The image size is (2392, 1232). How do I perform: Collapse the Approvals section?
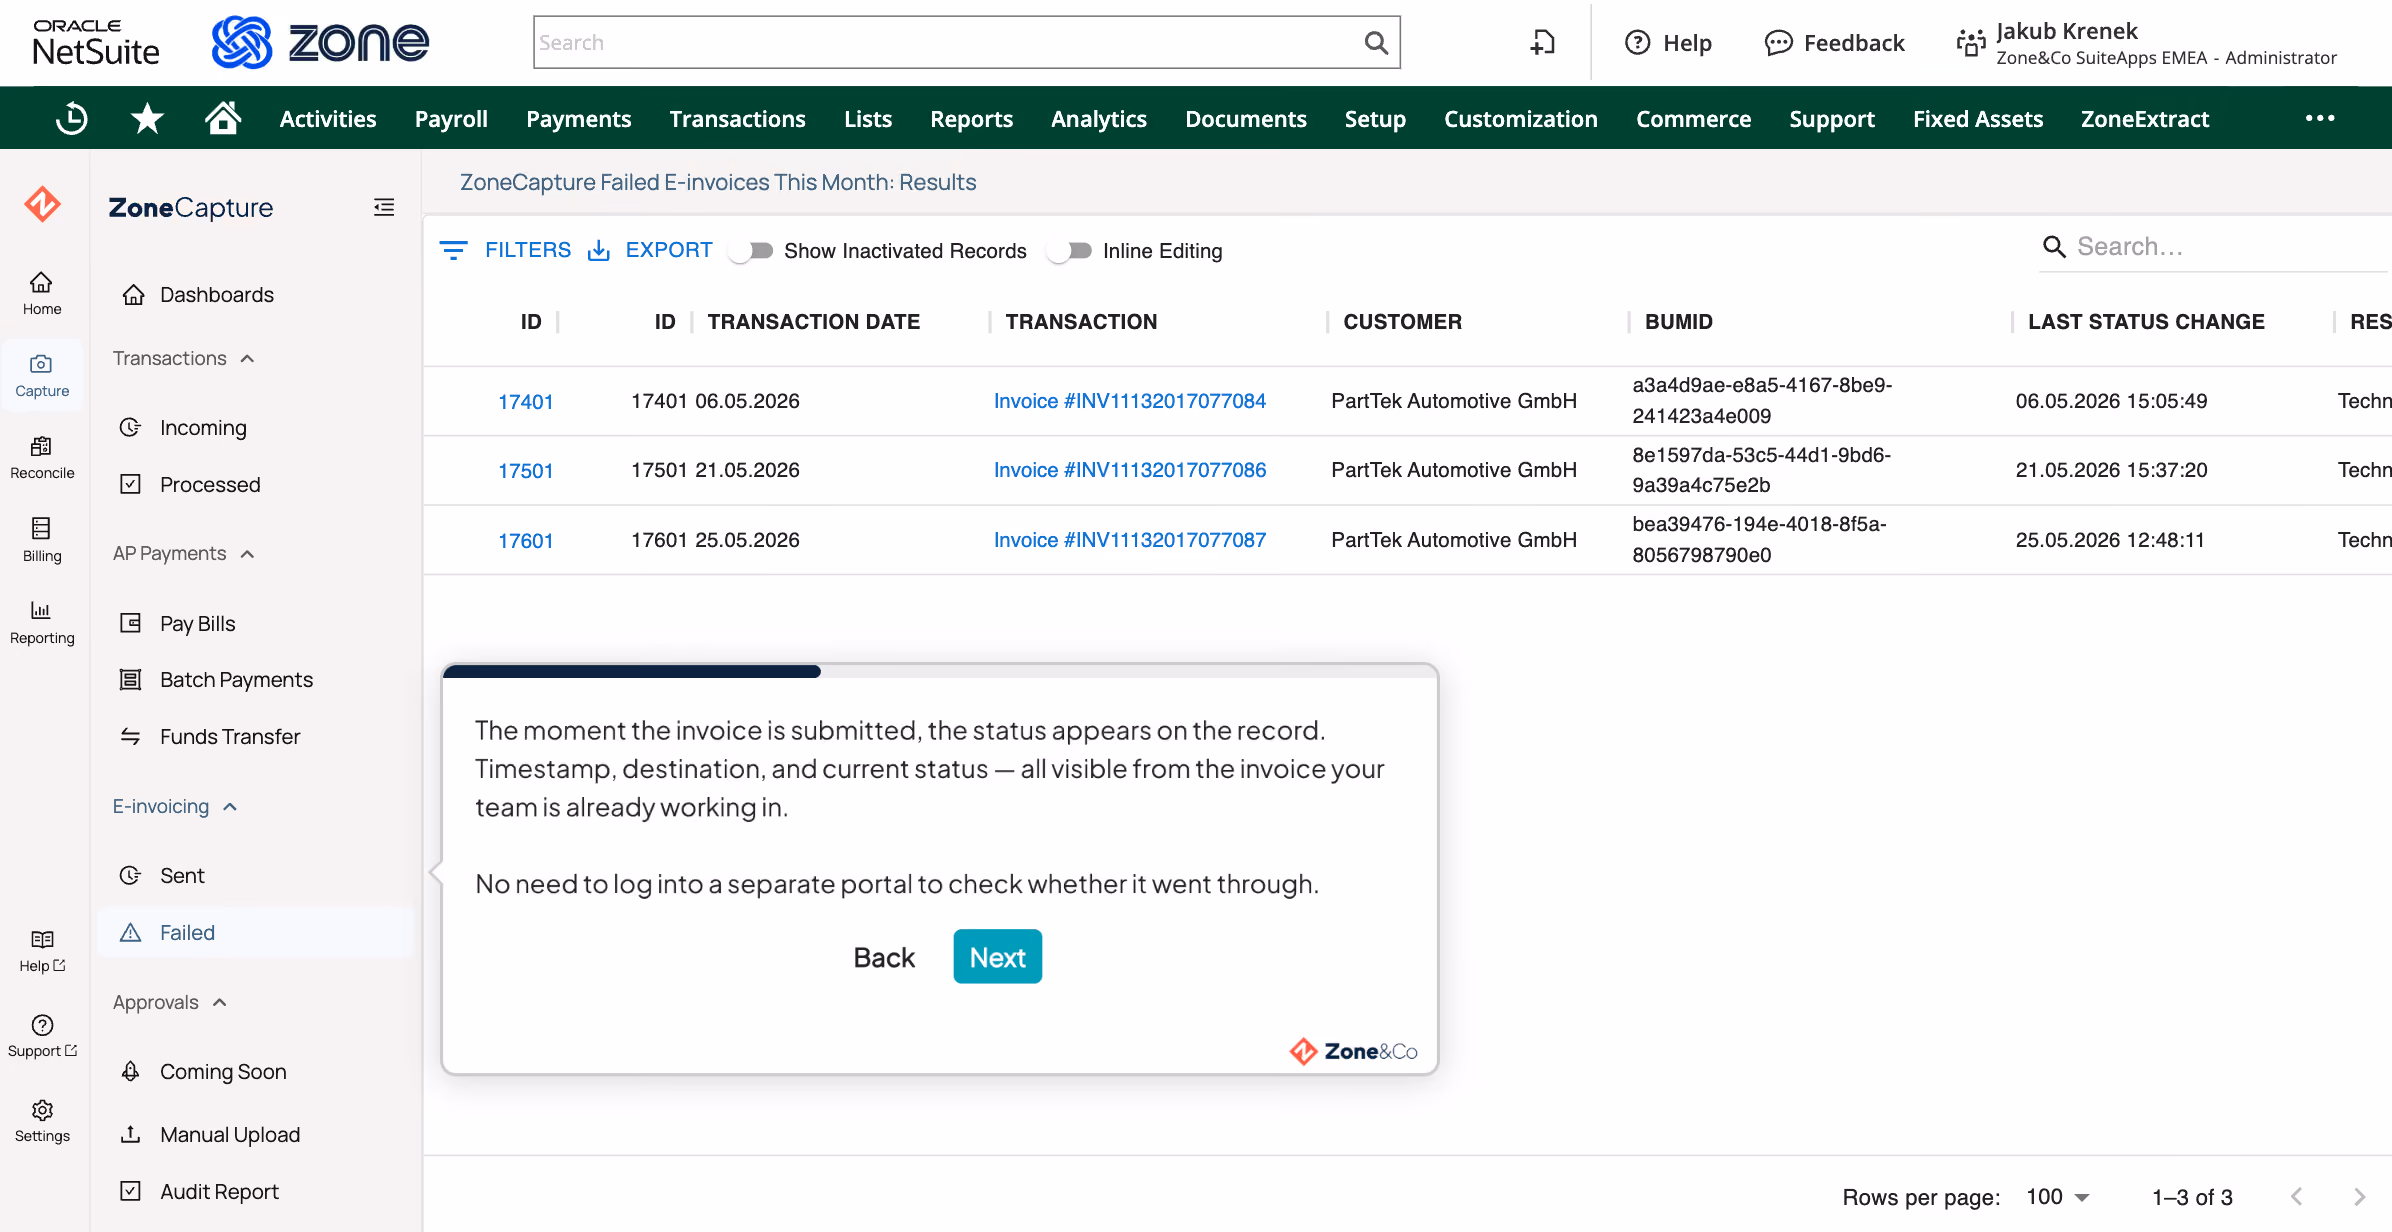point(170,1002)
